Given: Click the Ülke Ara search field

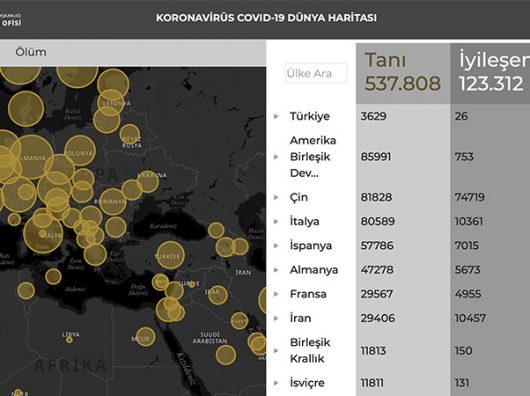Looking at the screenshot, I should pyautogui.click(x=316, y=73).
